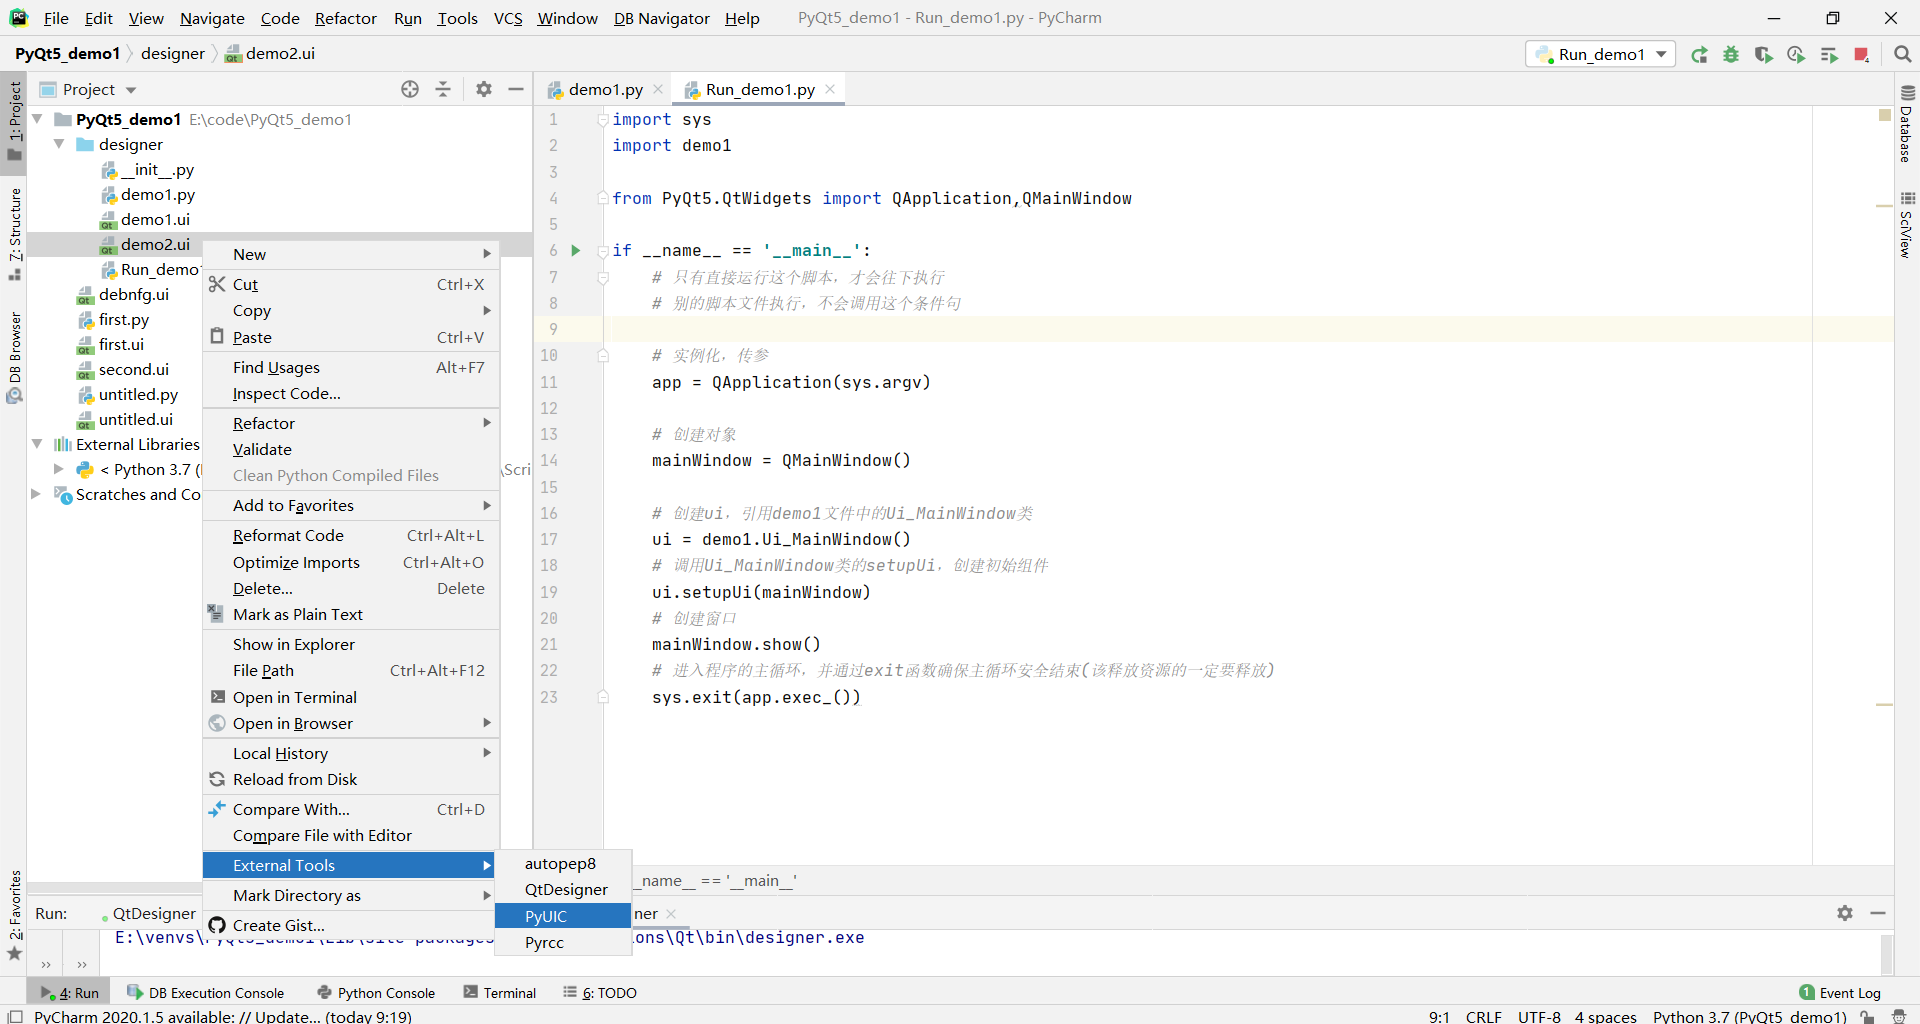Open the VCS menu
Screen dimensions: 1920x1024
coord(508,18)
